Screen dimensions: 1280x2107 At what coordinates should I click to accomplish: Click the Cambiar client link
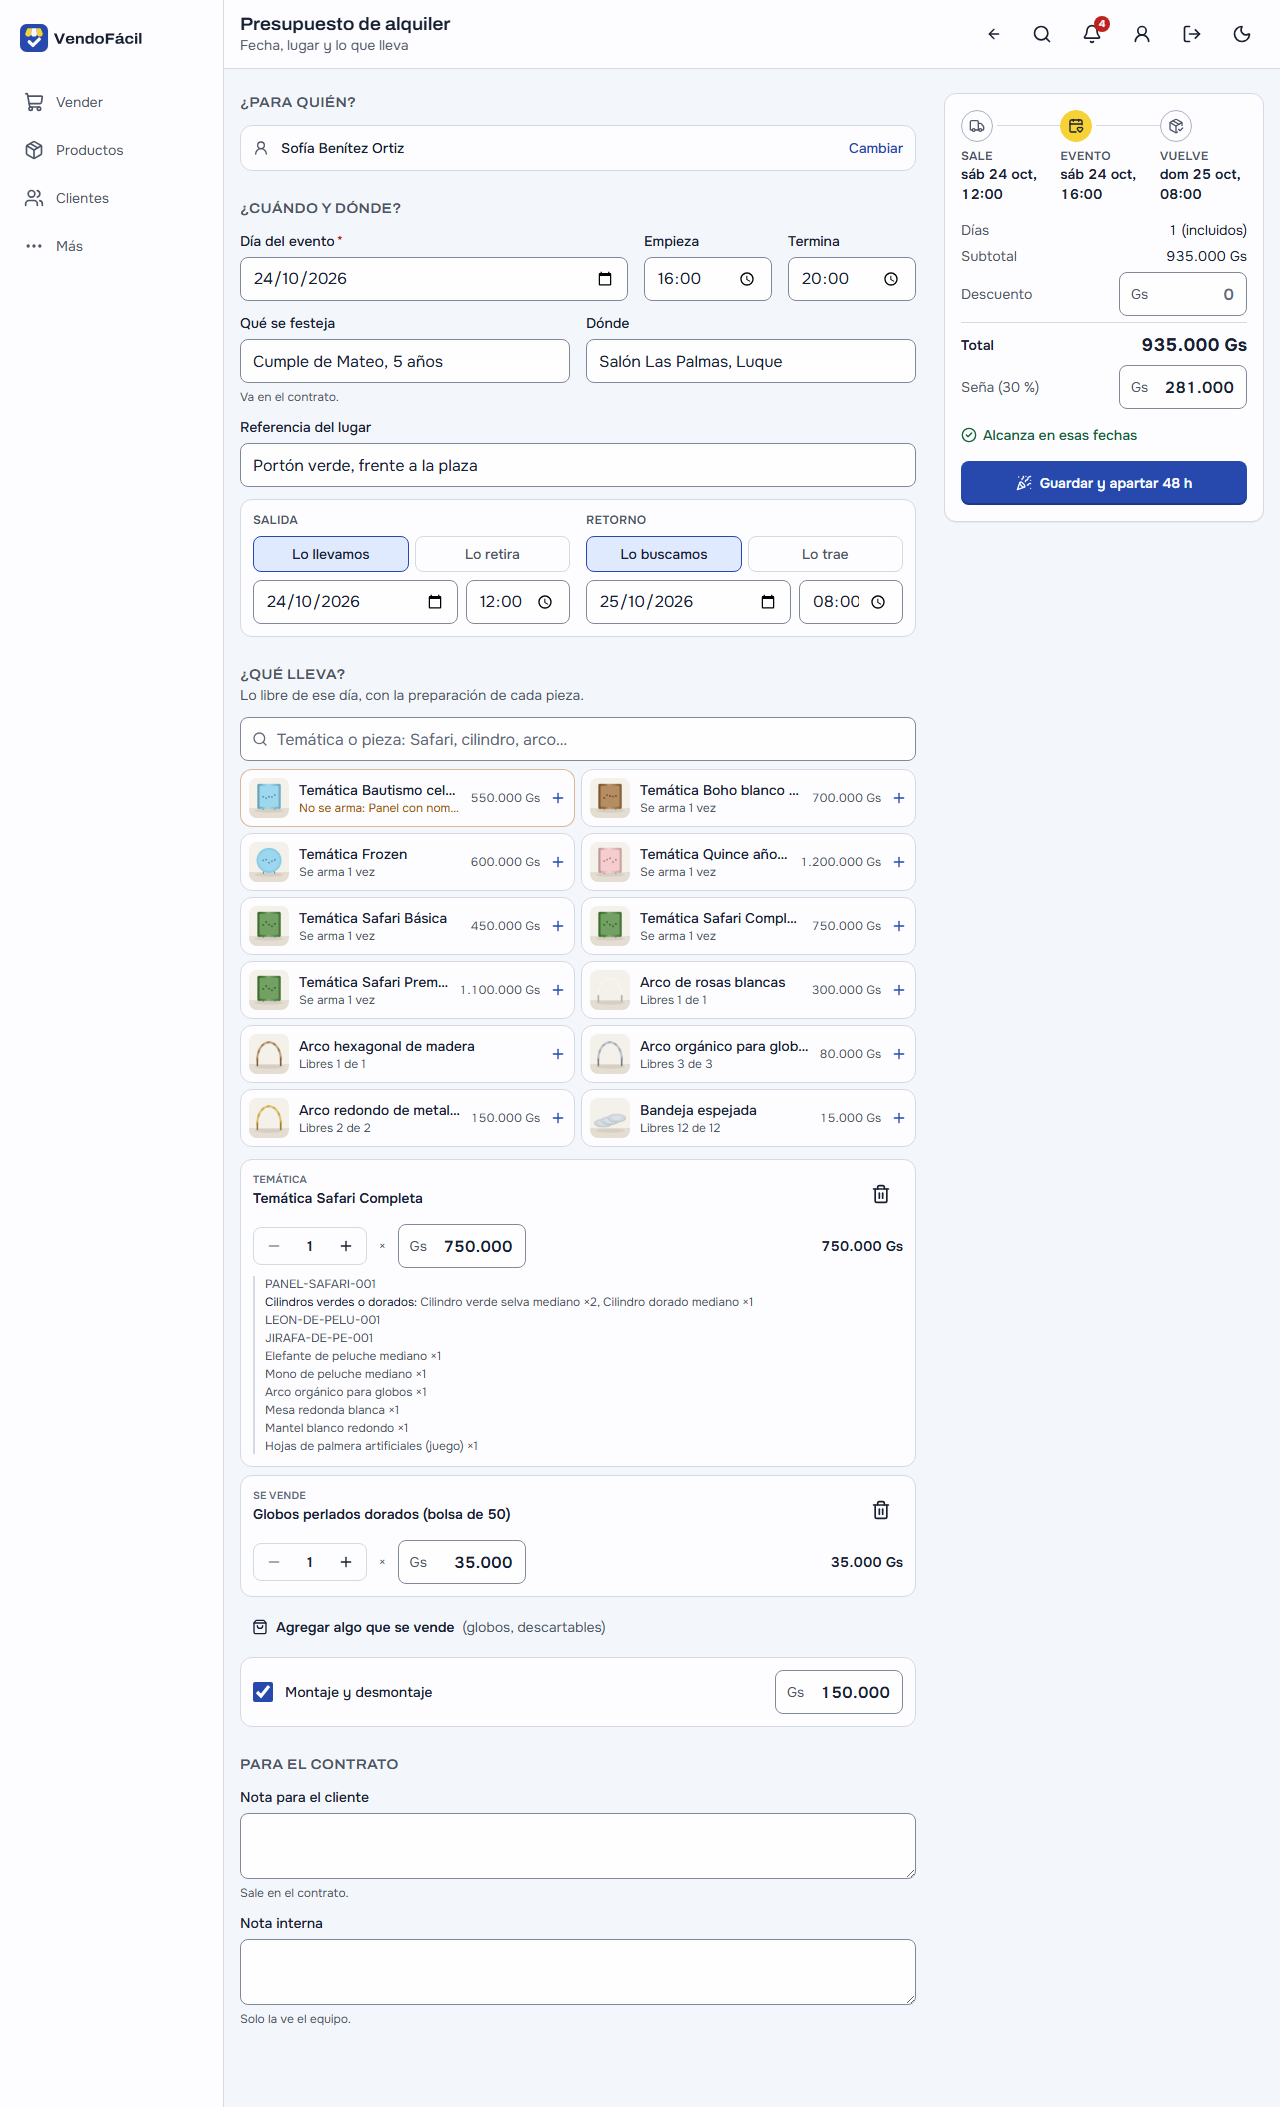click(x=876, y=148)
